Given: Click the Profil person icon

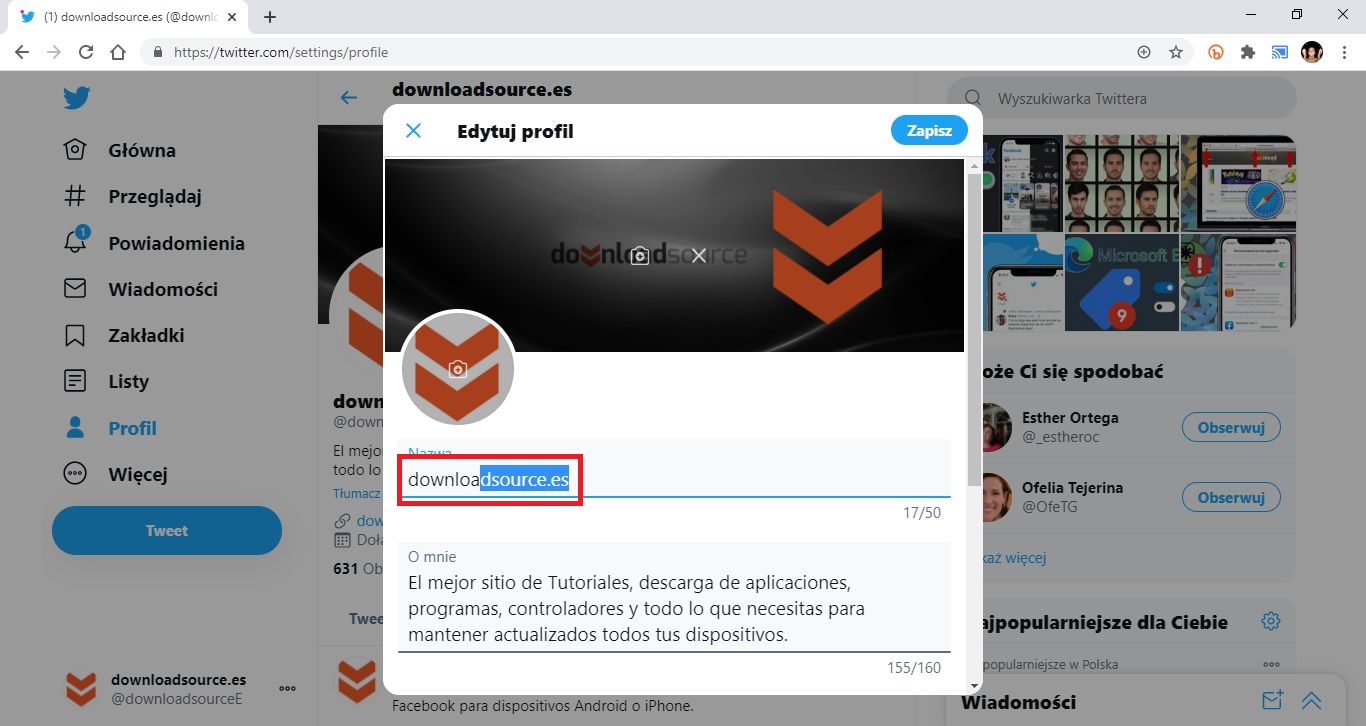Looking at the screenshot, I should pos(75,428).
